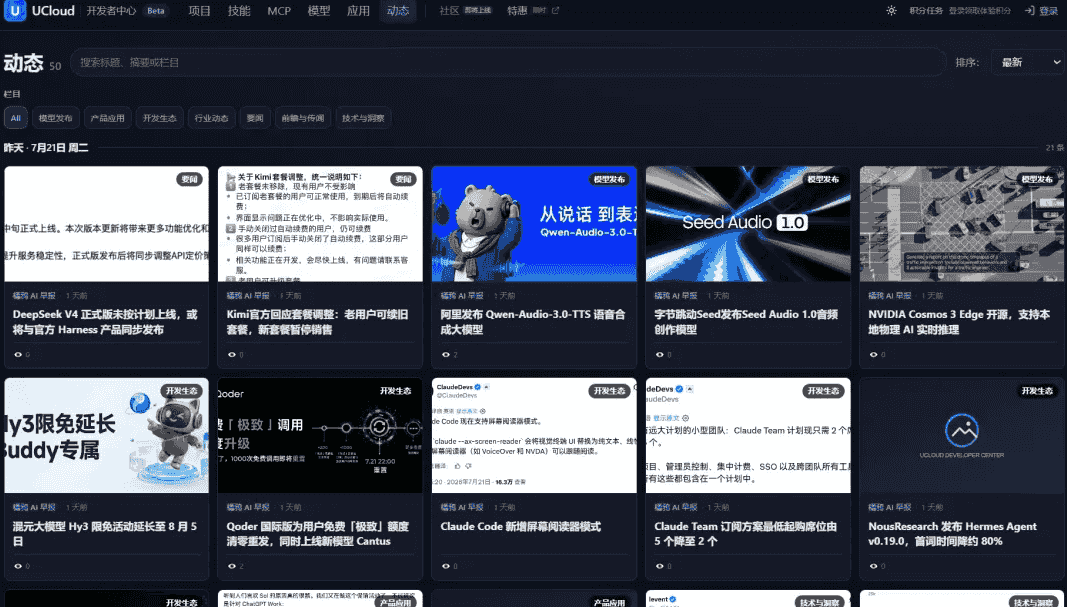Open headline Qoder 国际版为用户免费「极致」额度
This screenshot has height=607, width=1067.
tap(318, 534)
